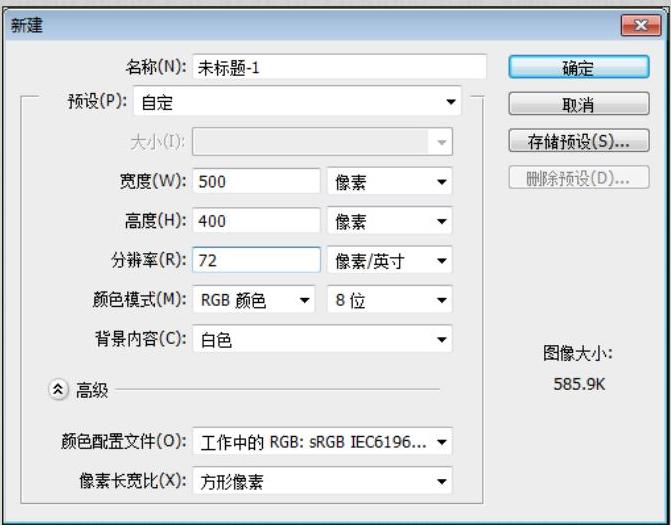Click the 存储预设(S)... button
The width and height of the screenshot is (671, 525).
[x=578, y=142]
